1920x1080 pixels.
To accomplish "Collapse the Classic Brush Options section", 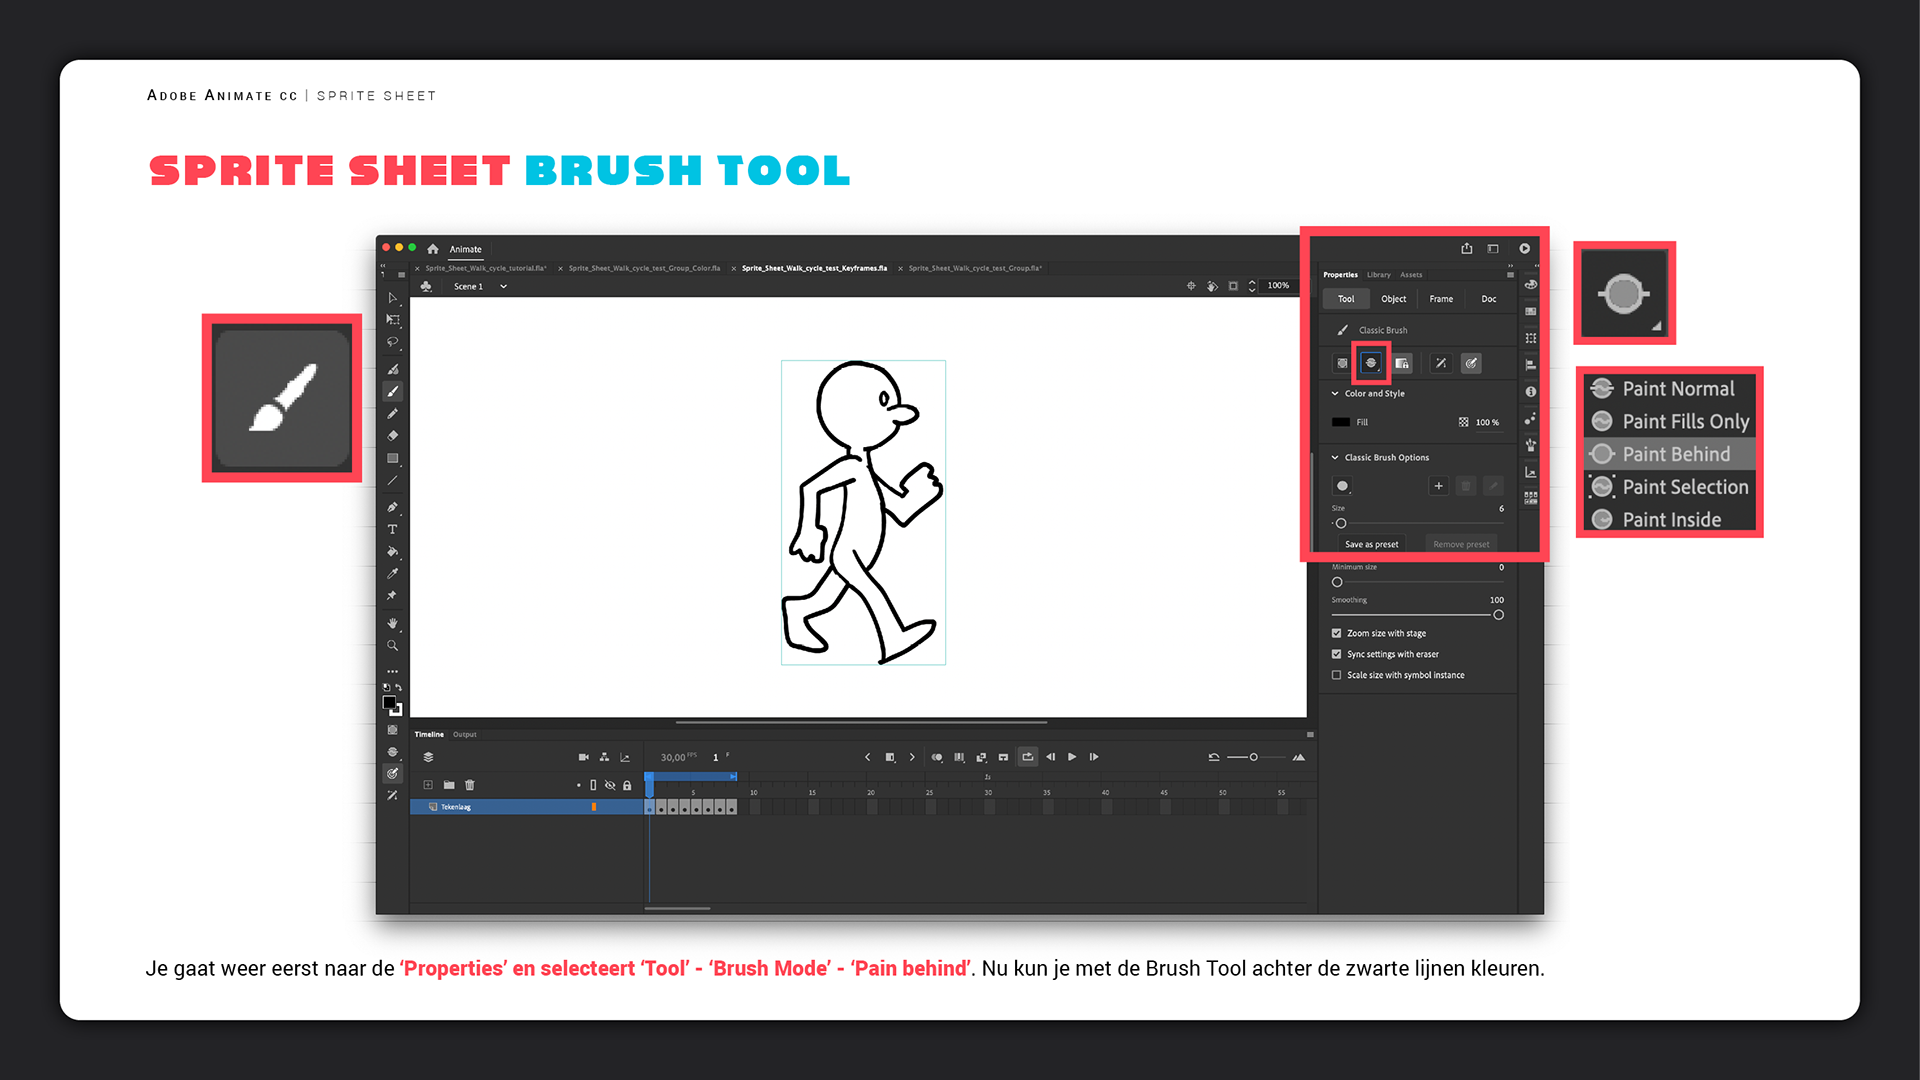I will [x=1335, y=458].
